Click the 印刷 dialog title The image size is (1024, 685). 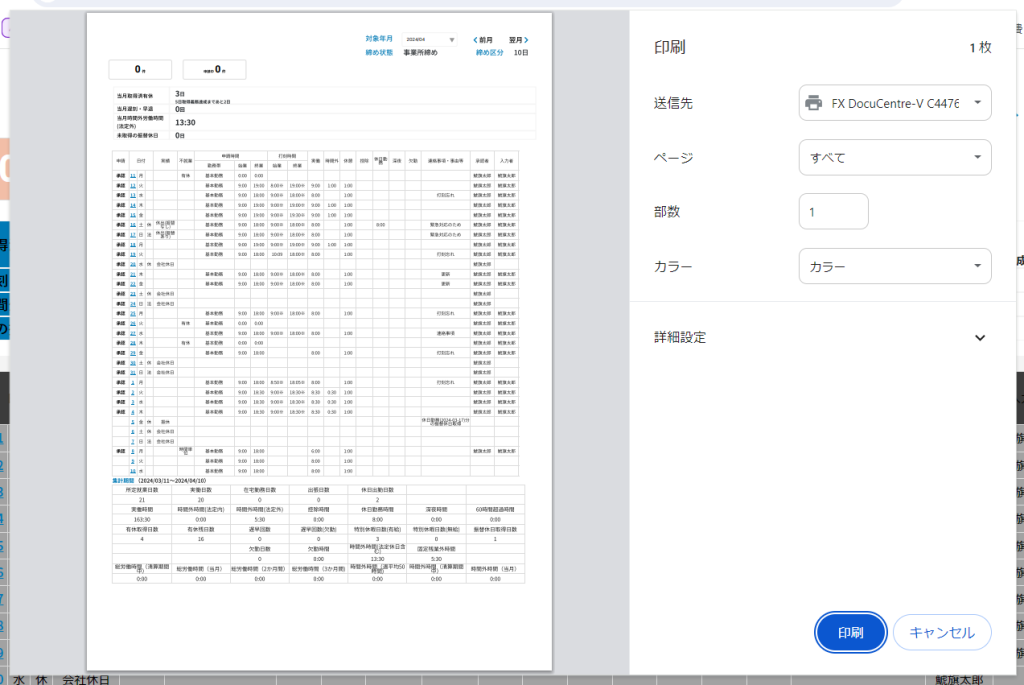click(669, 47)
